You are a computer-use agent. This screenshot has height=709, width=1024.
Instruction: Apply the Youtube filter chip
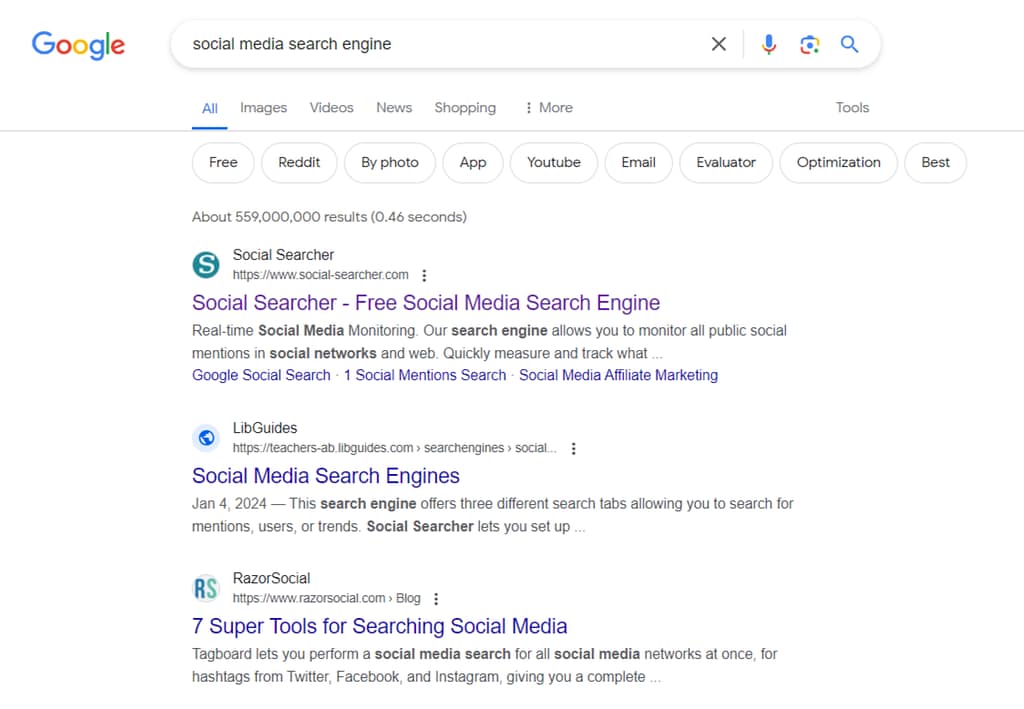click(x=554, y=163)
